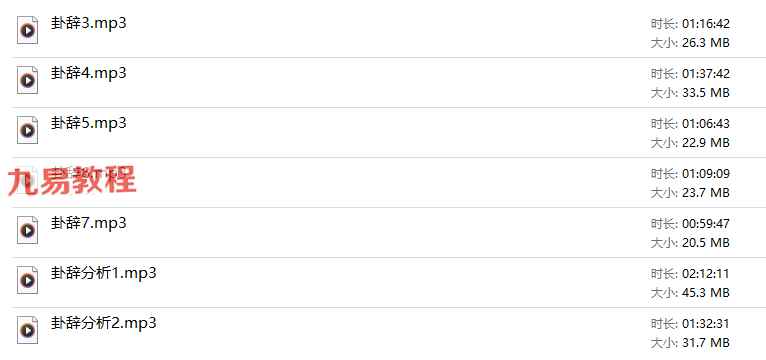Image resolution: width=766 pixels, height=360 pixels.
Task: Click the 22.9 MB size of 卦辞5.mp3
Action: 706,143
